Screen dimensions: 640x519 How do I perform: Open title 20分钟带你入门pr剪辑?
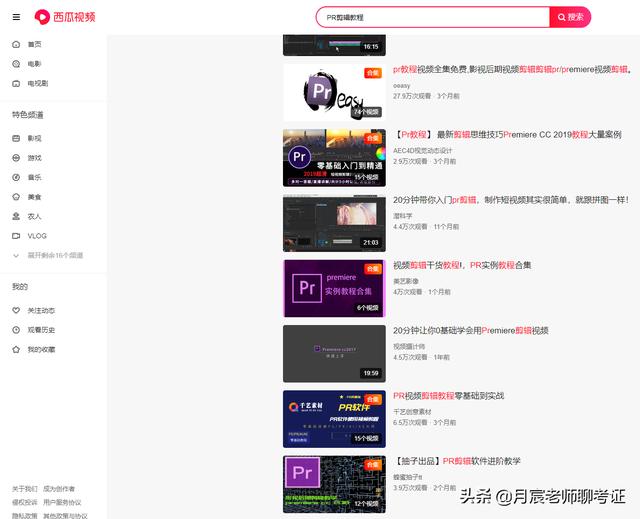[x=511, y=200]
